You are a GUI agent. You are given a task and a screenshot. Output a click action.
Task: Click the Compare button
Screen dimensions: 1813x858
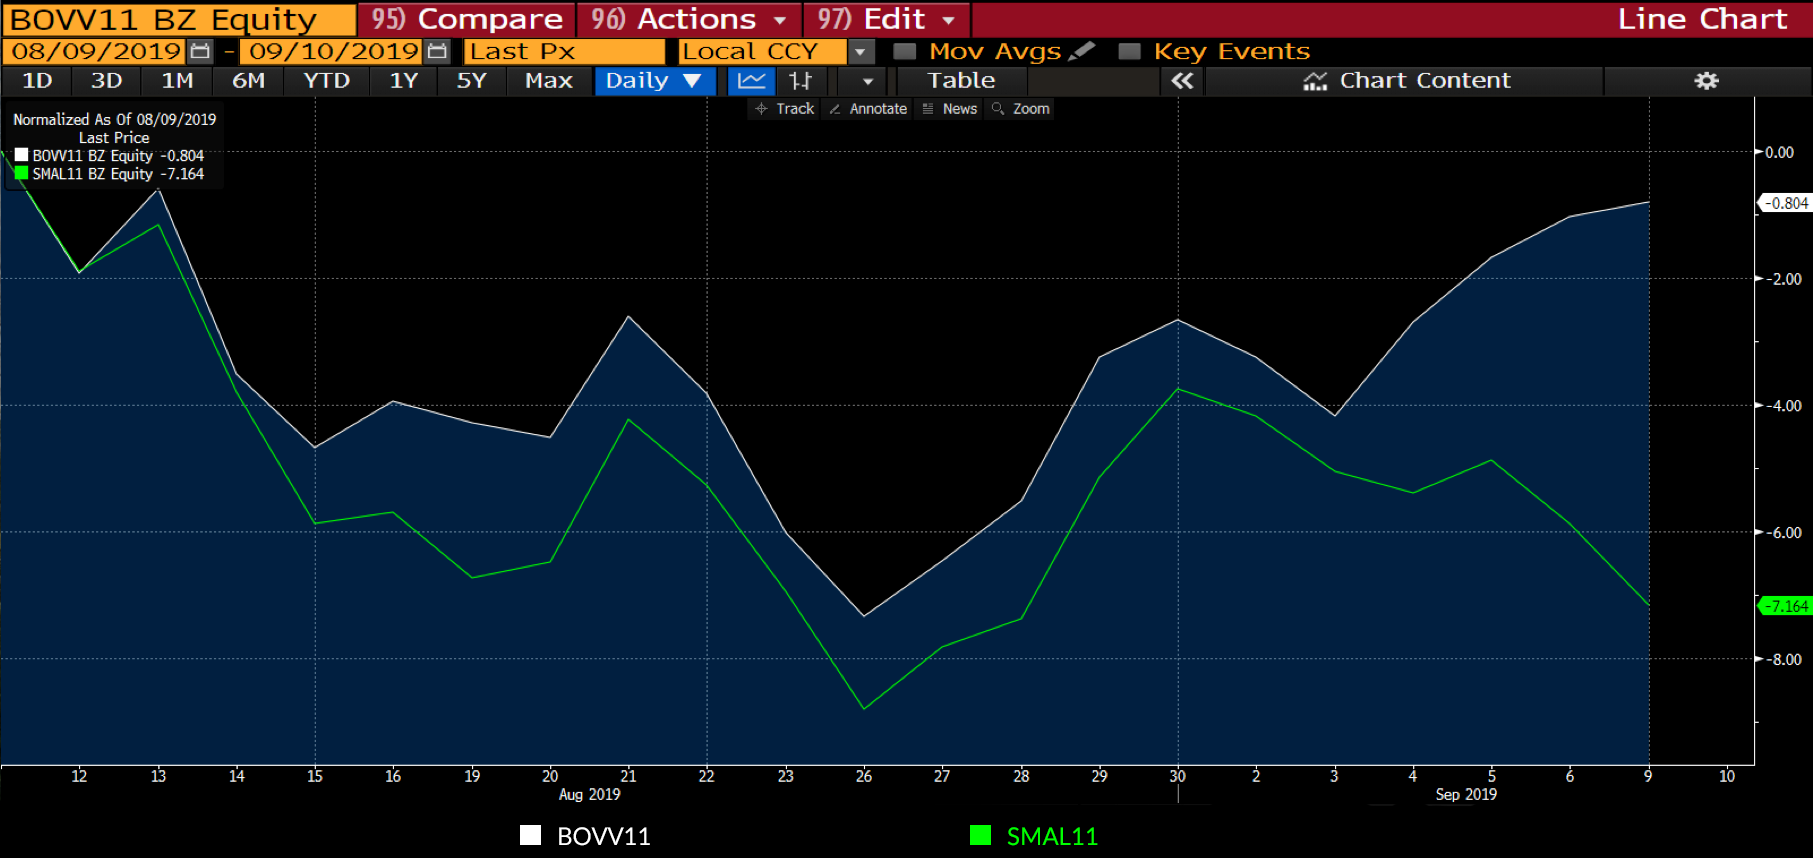[x=467, y=19]
